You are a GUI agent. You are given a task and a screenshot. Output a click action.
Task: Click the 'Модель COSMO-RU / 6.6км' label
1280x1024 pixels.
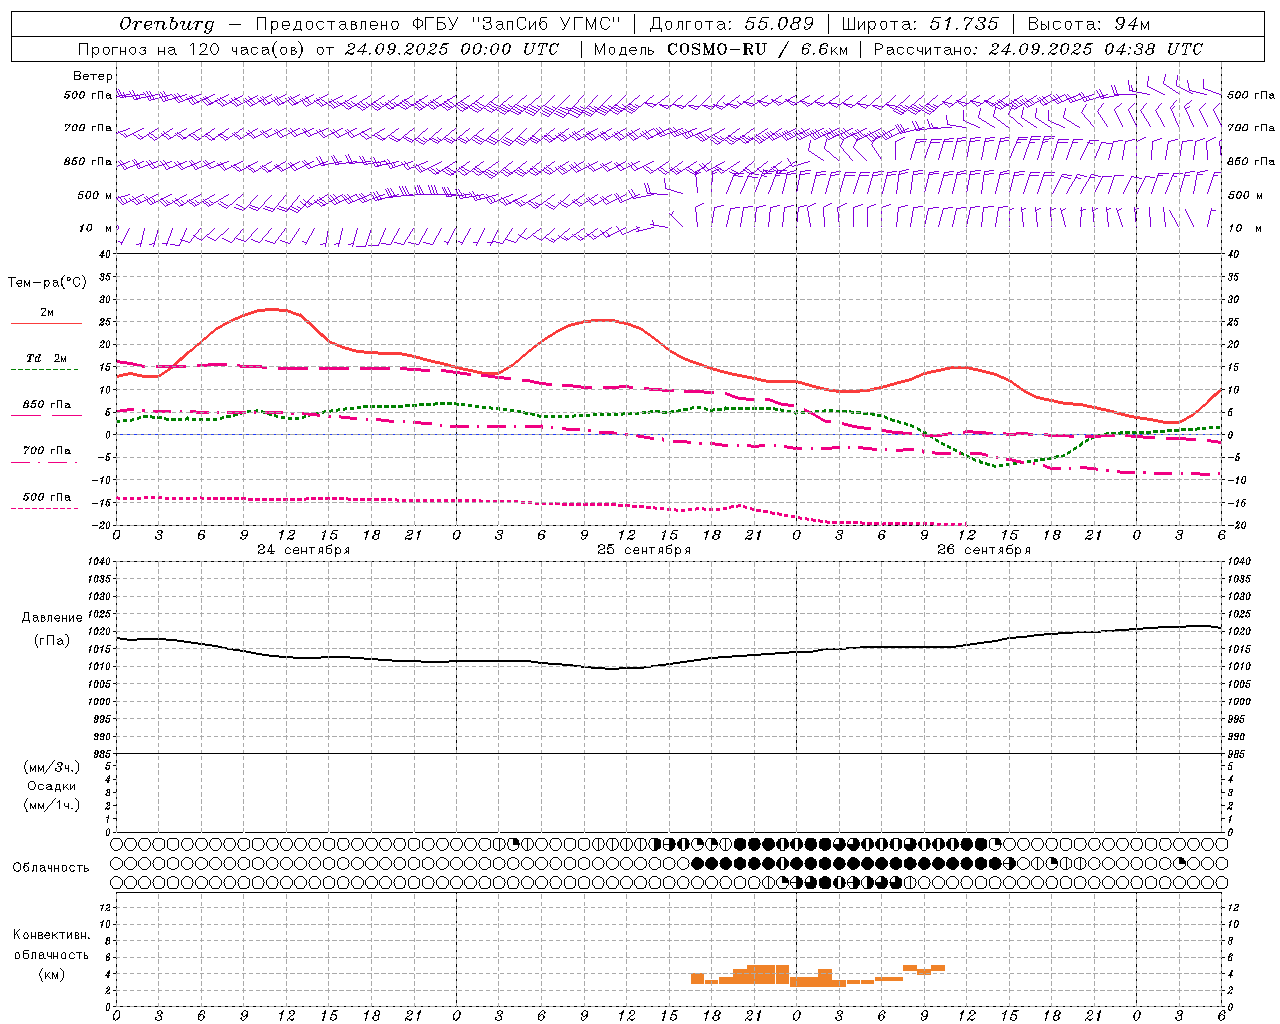721,49
